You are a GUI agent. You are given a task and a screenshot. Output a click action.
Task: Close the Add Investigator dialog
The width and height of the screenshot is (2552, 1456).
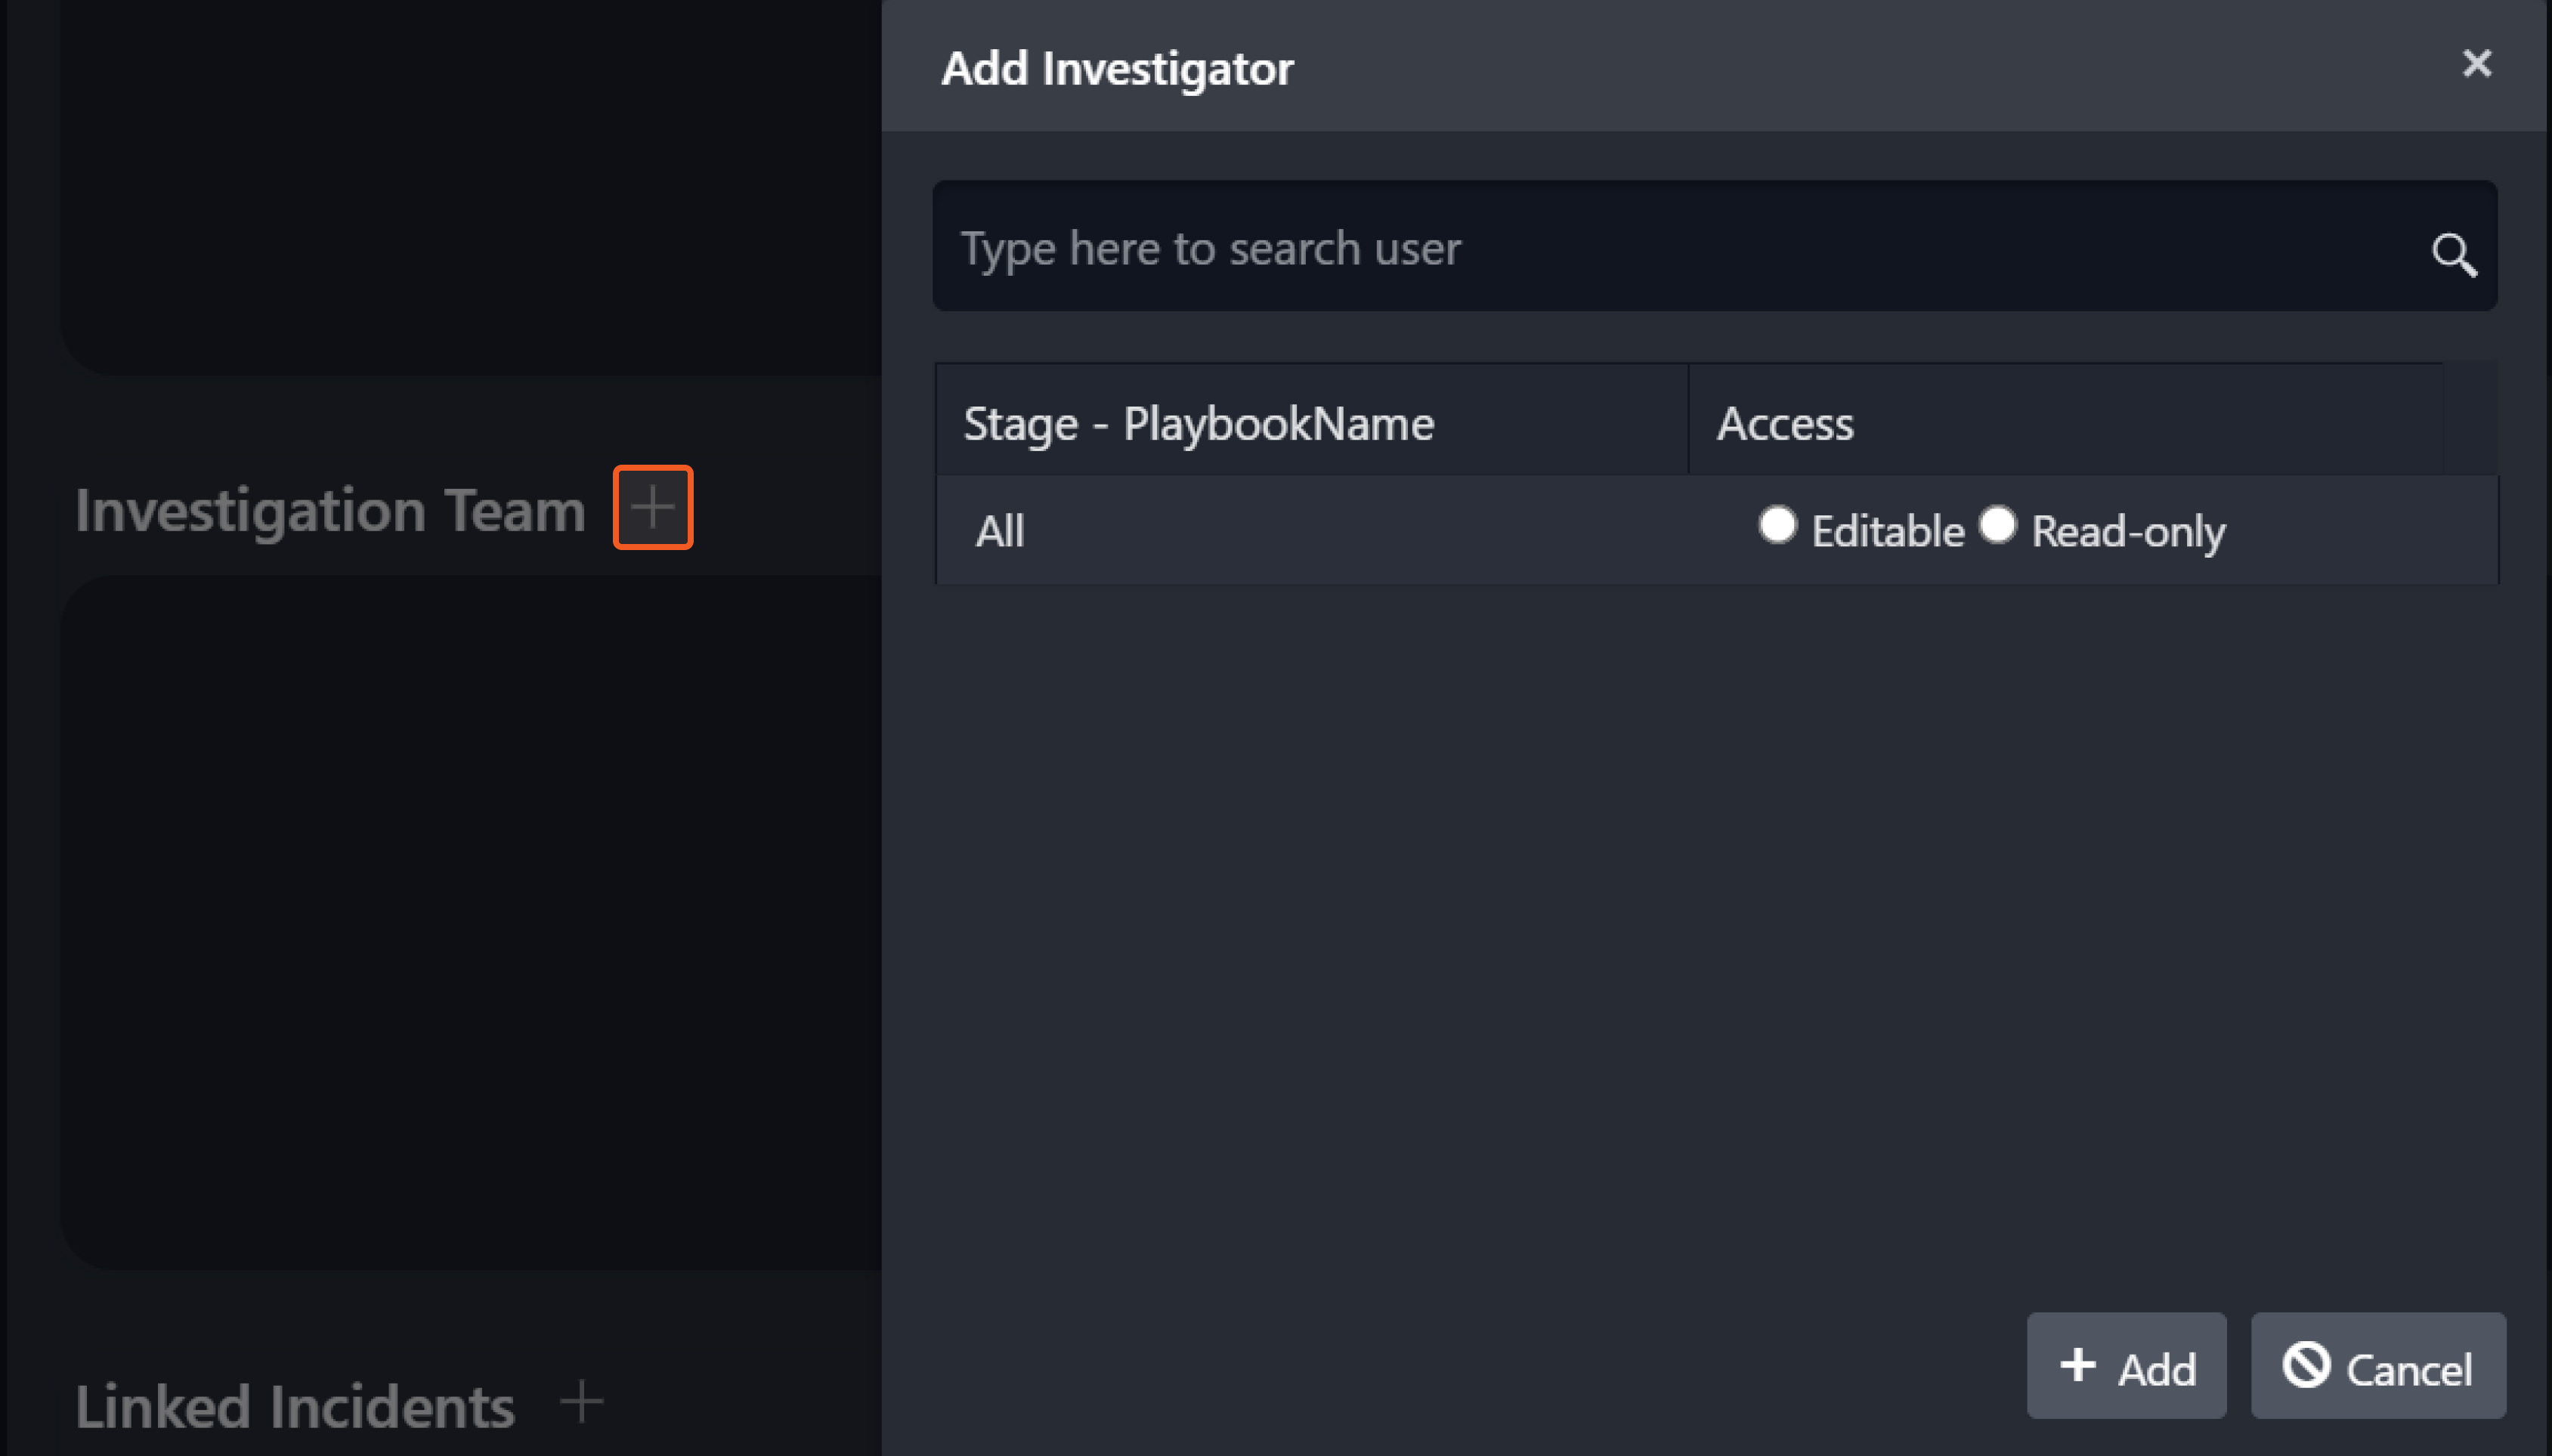pyautogui.click(x=2476, y=64)
